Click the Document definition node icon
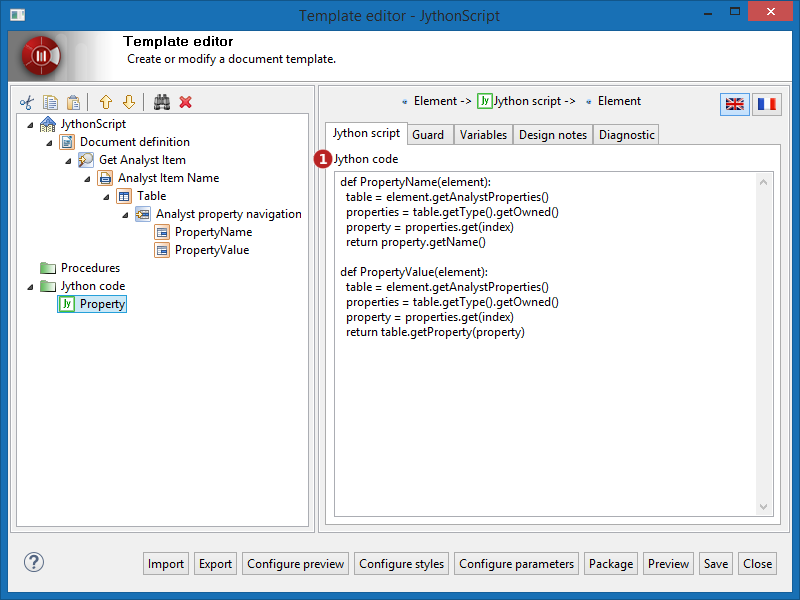The width and height of the screenshot is (800, 600). click(x=67, y=142)
